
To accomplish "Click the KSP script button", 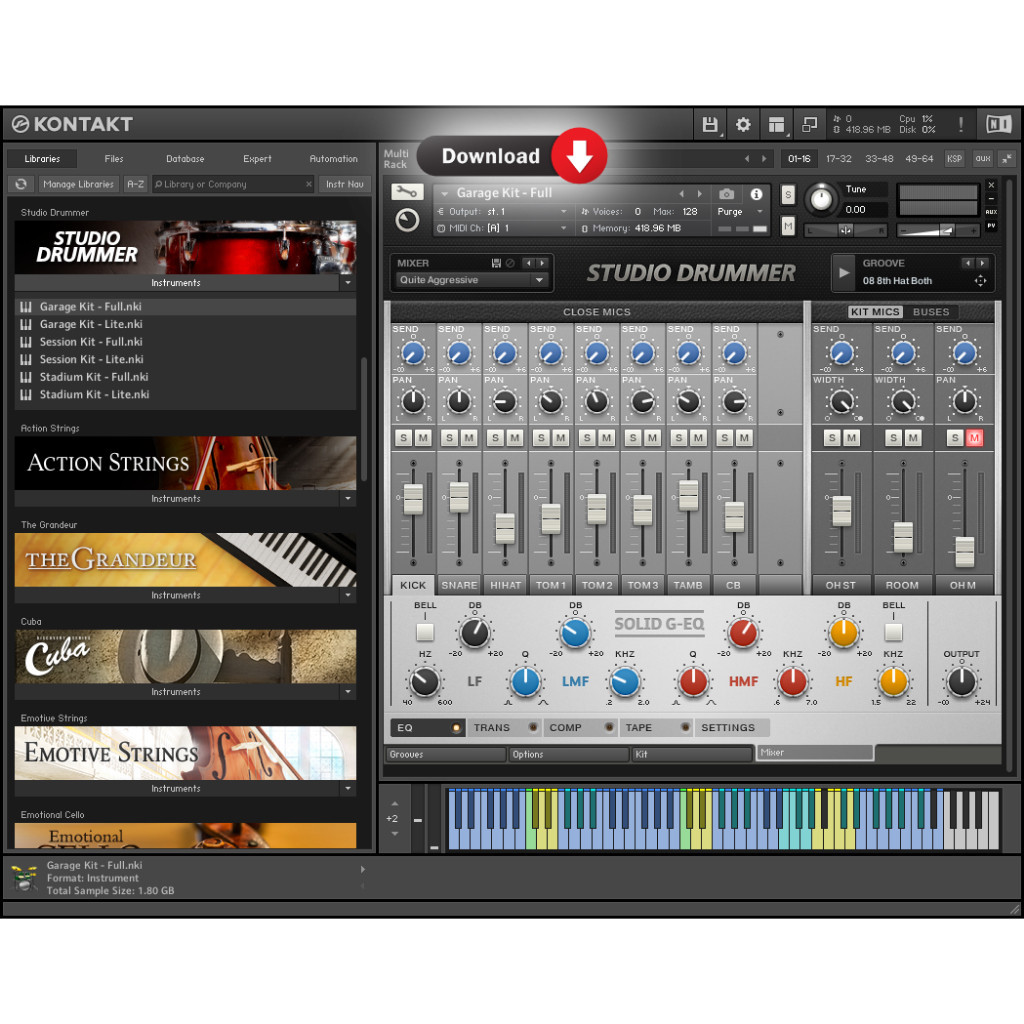I will pos(954,158).
